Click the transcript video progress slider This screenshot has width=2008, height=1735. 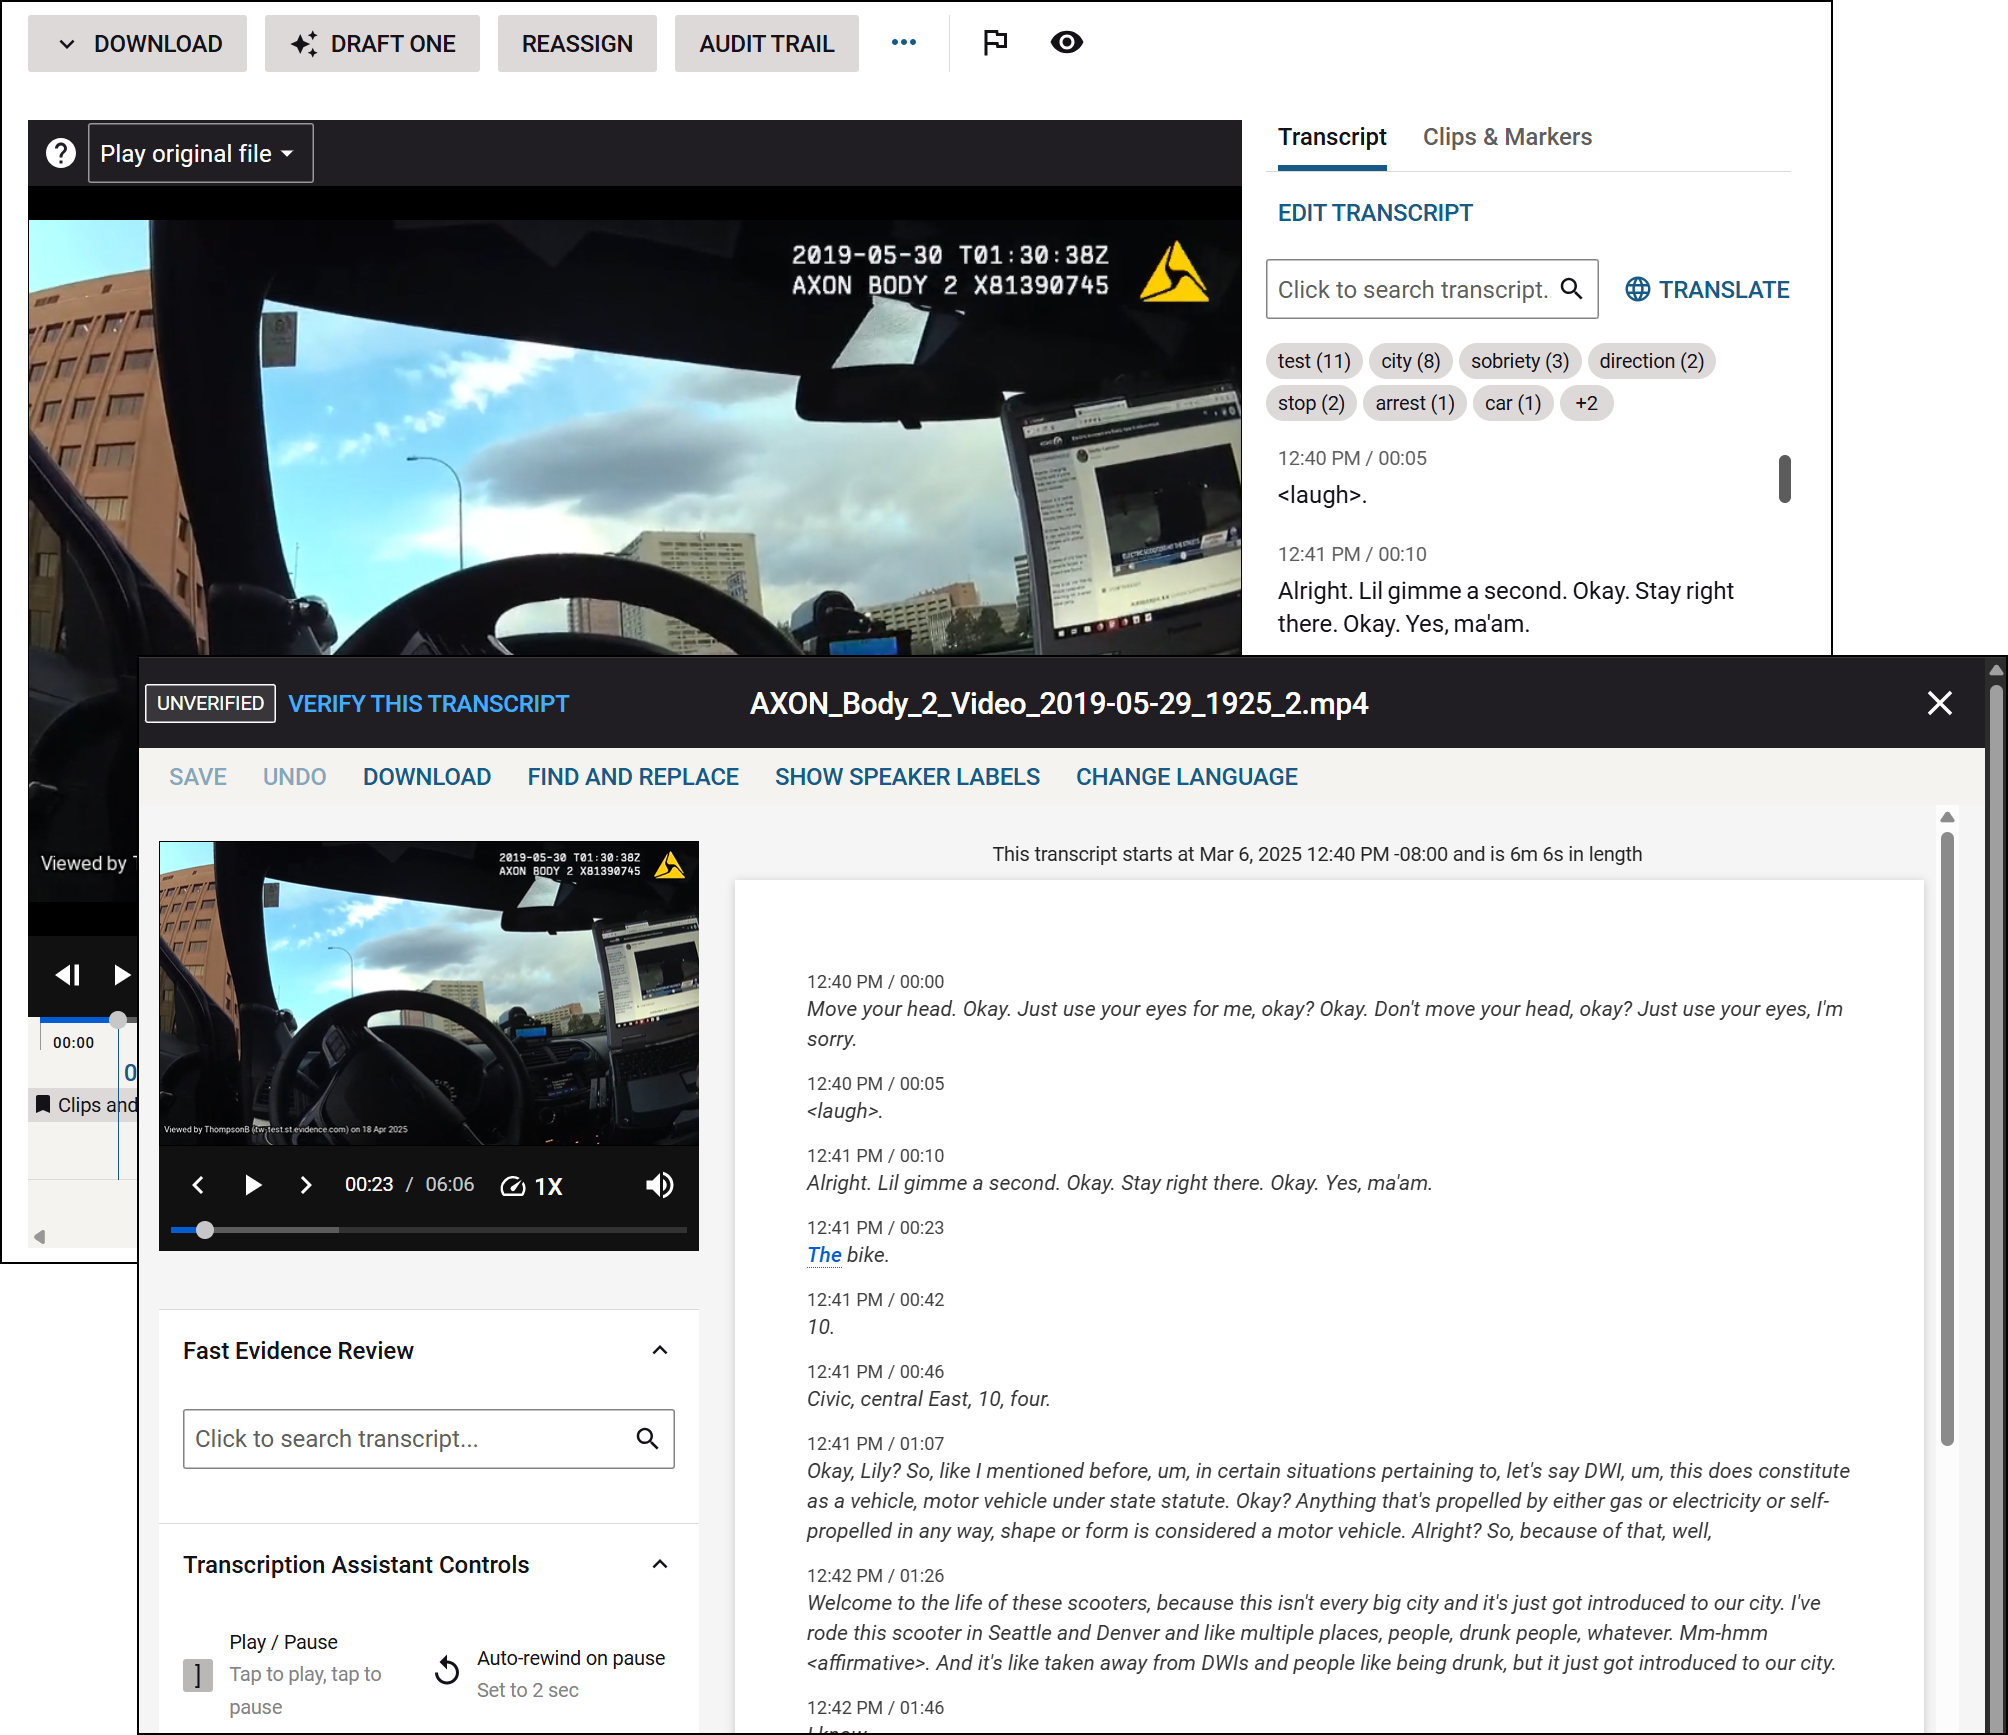[x=428, y=1230]
